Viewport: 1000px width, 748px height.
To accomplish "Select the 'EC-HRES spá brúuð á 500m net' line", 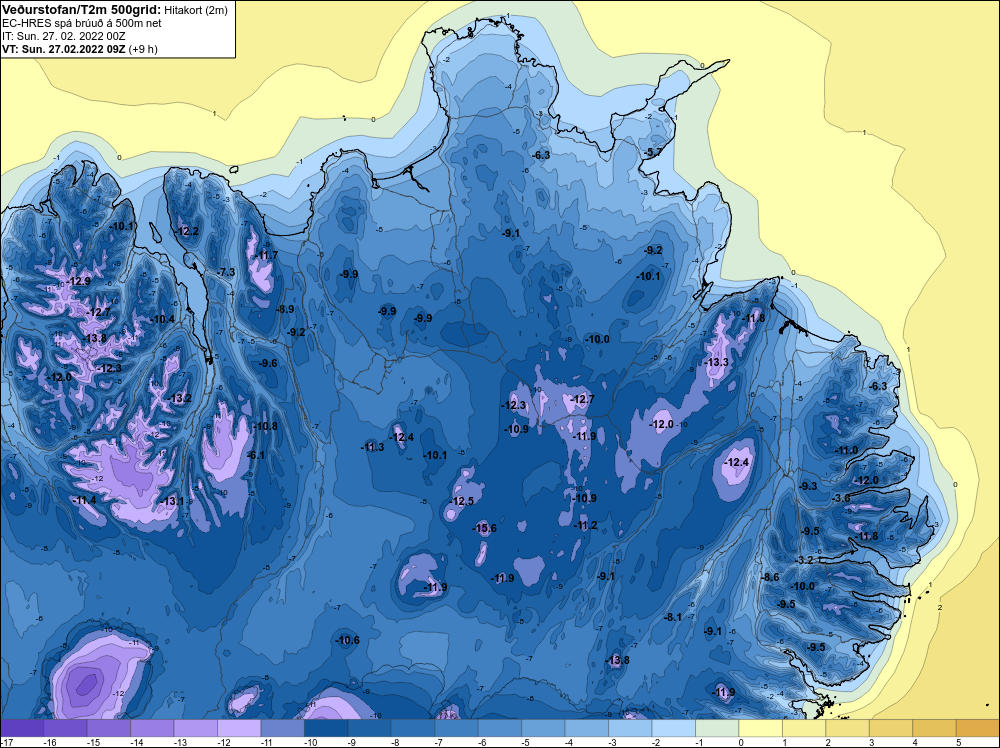I will click(x=82, y=23).
